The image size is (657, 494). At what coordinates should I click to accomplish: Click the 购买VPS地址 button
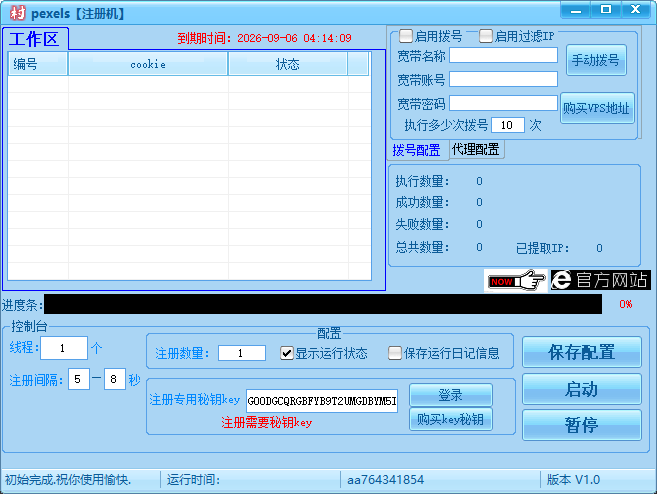point(597,108)
